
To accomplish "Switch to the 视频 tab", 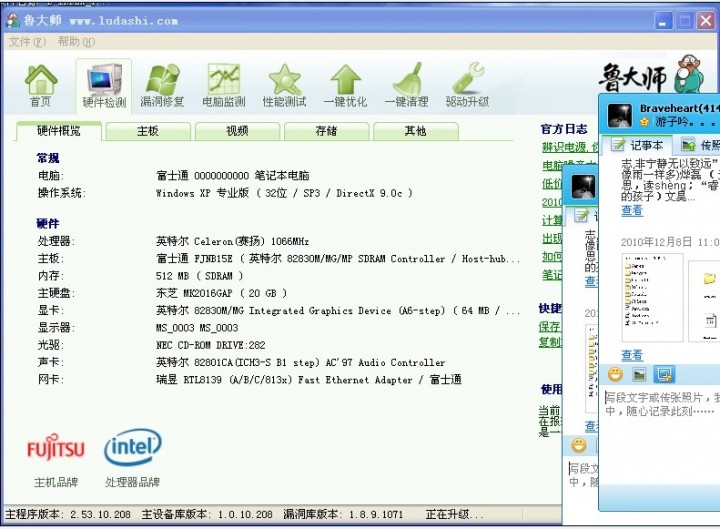I will tap(237, 131).
